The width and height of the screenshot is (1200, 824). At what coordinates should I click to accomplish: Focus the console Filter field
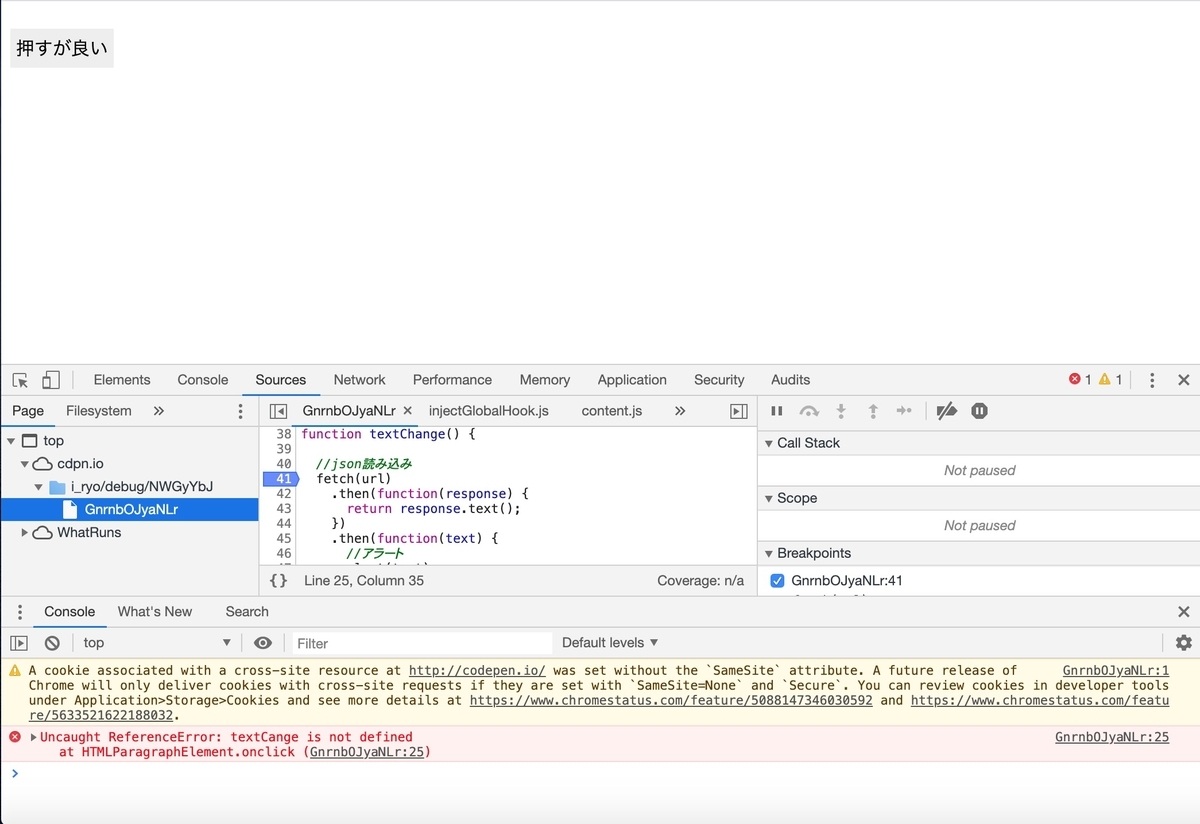[421, 643]
